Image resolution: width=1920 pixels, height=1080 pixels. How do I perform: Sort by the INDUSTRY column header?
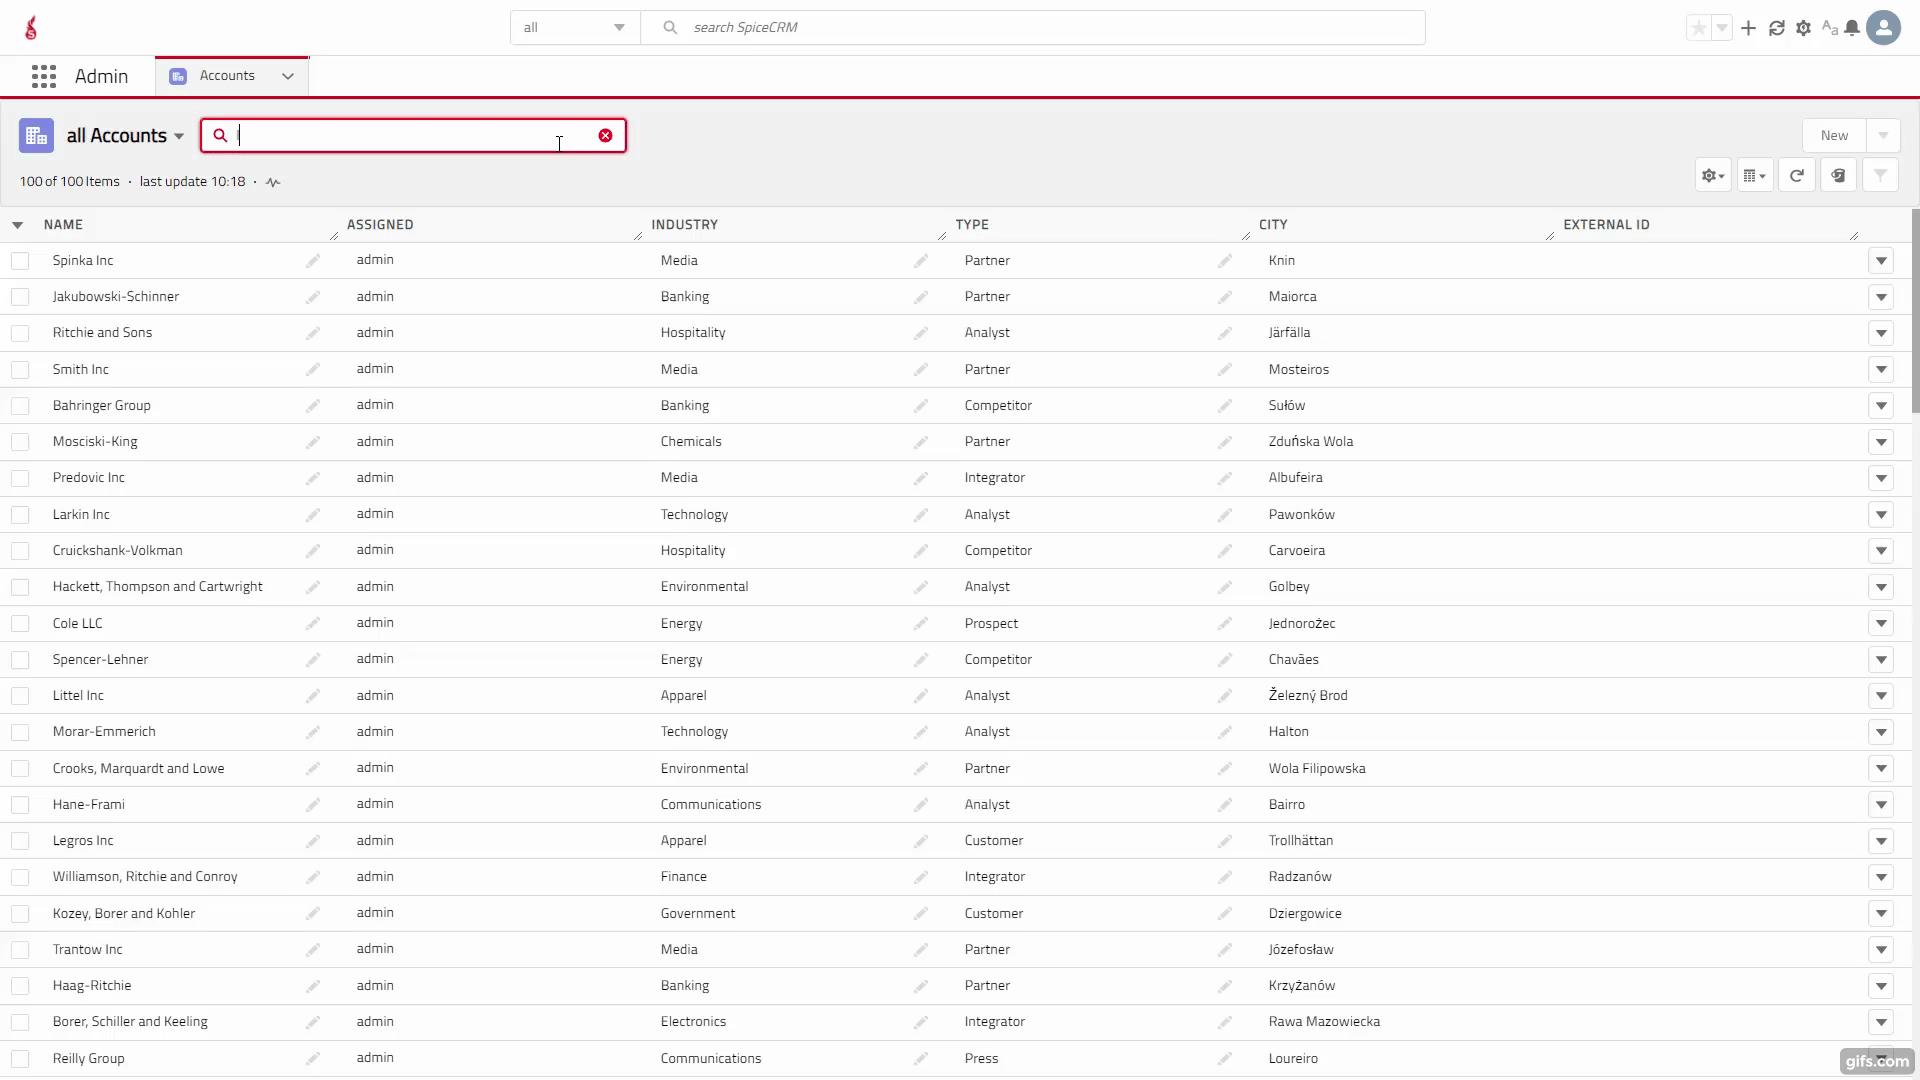(x=685, y=225)
